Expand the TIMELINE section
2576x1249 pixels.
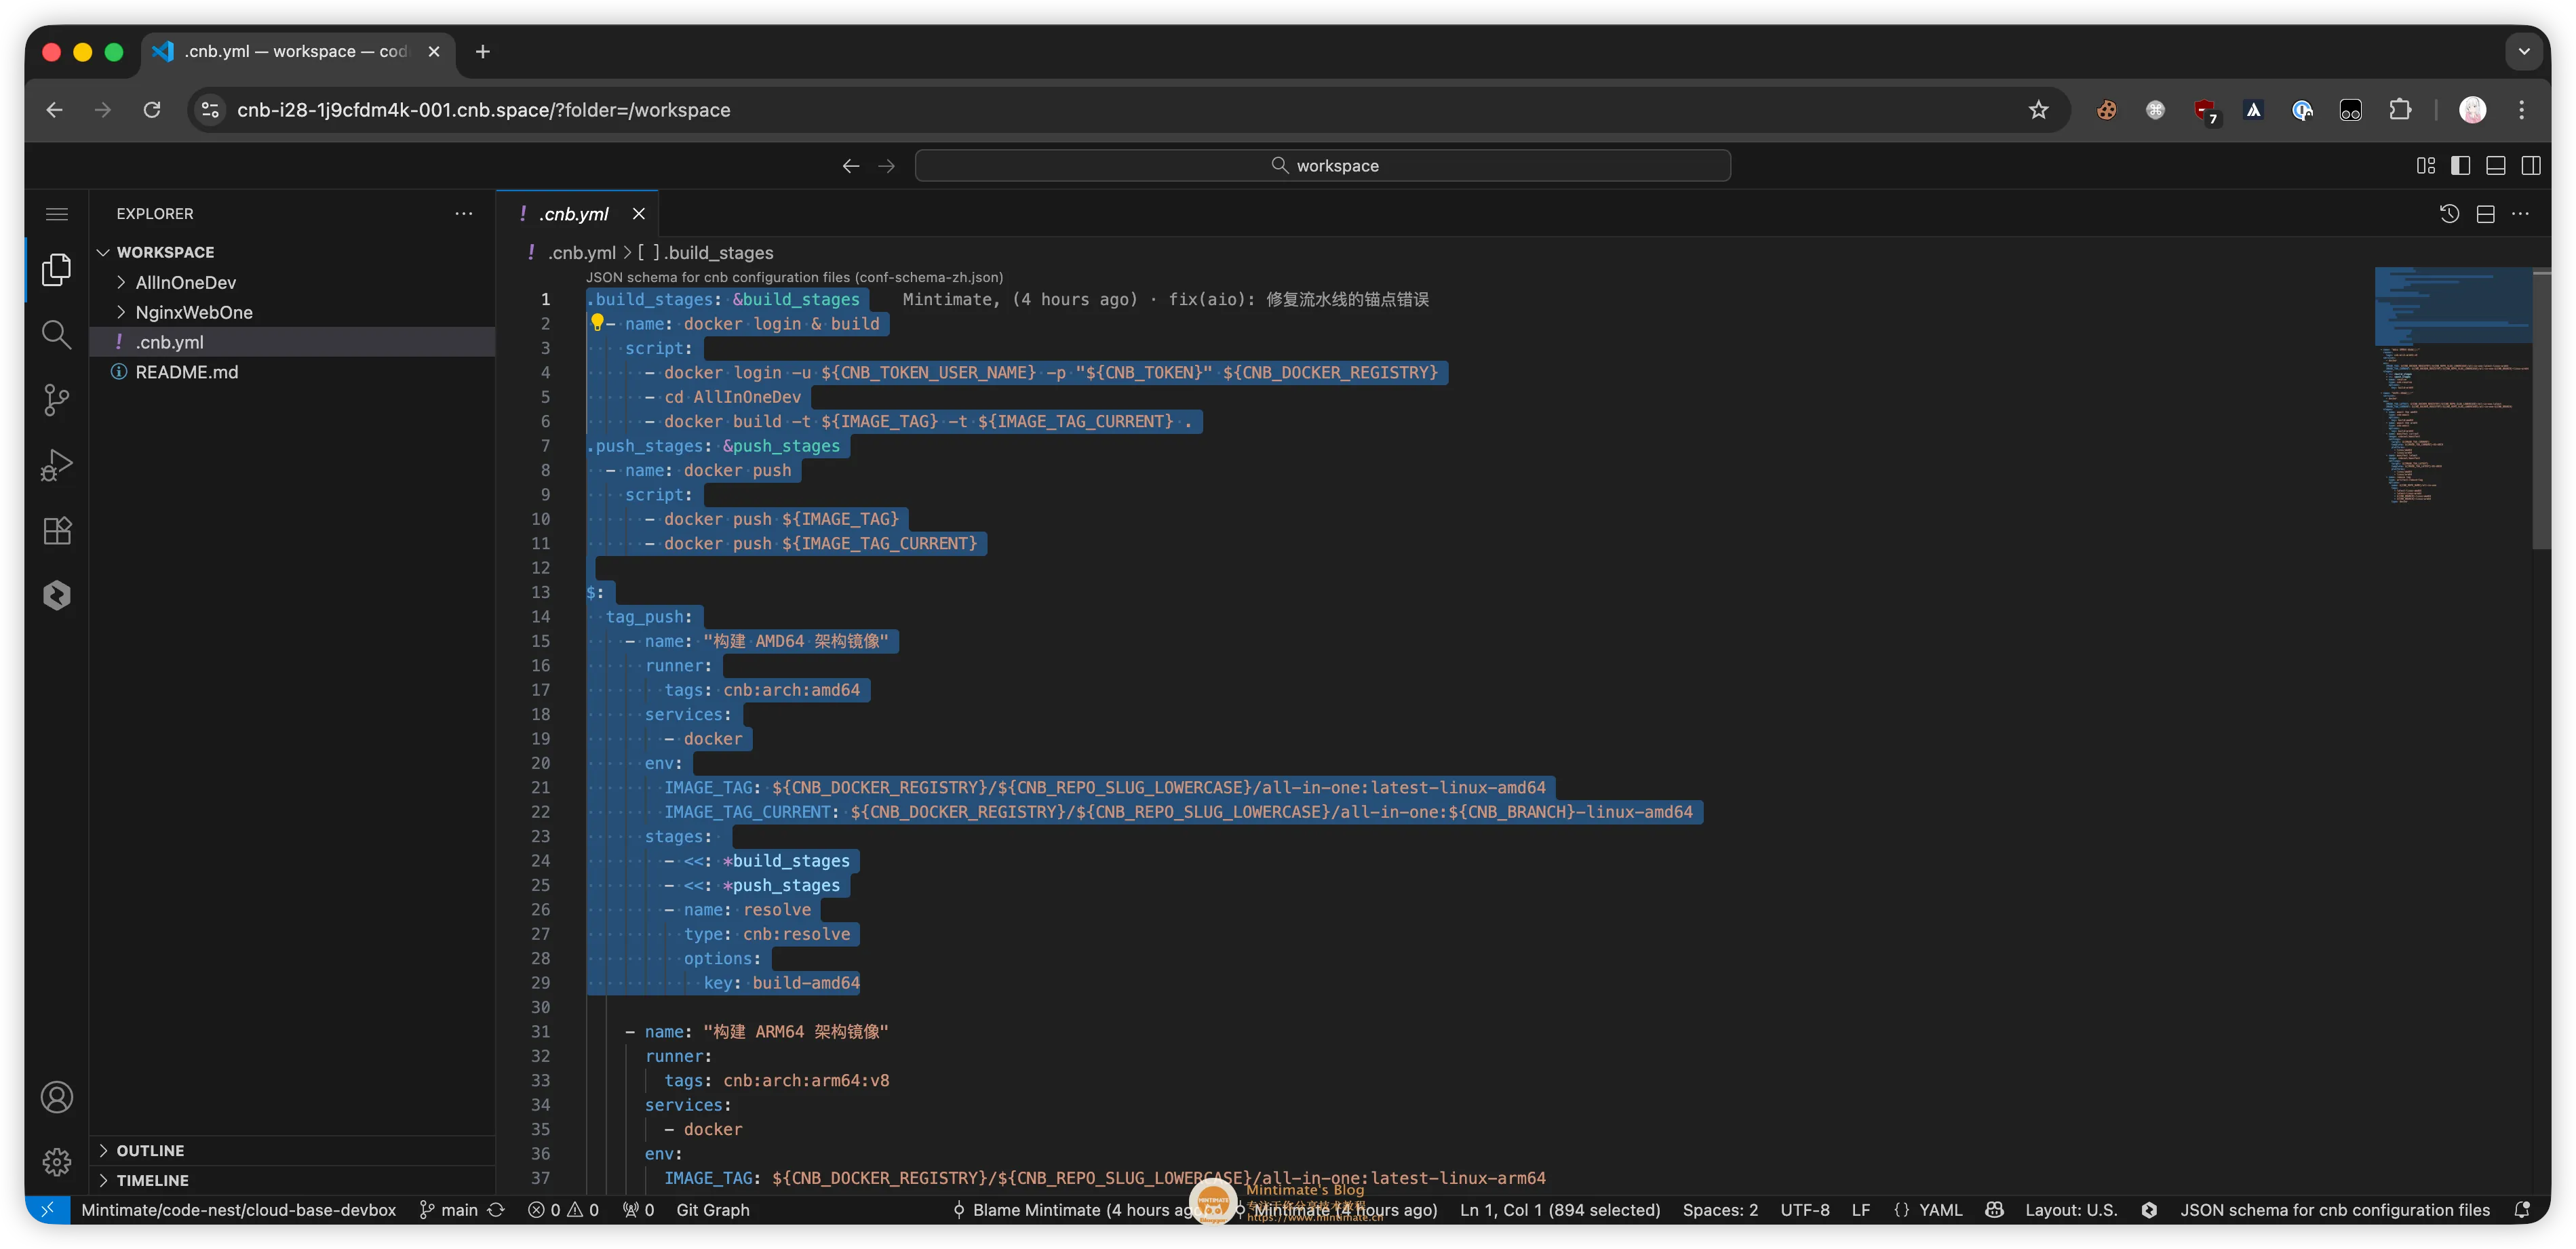152,1180
